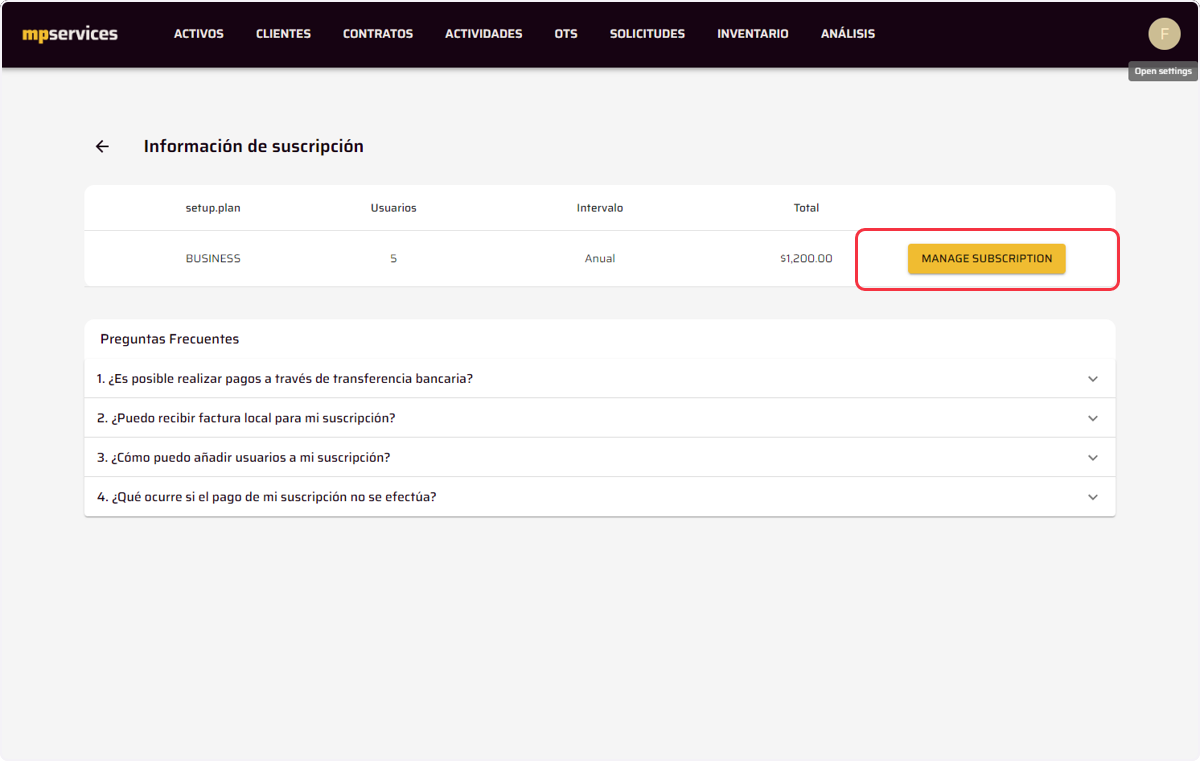Click the users value 5
This screenshot has width=1200, height=761.
(394, 258)
